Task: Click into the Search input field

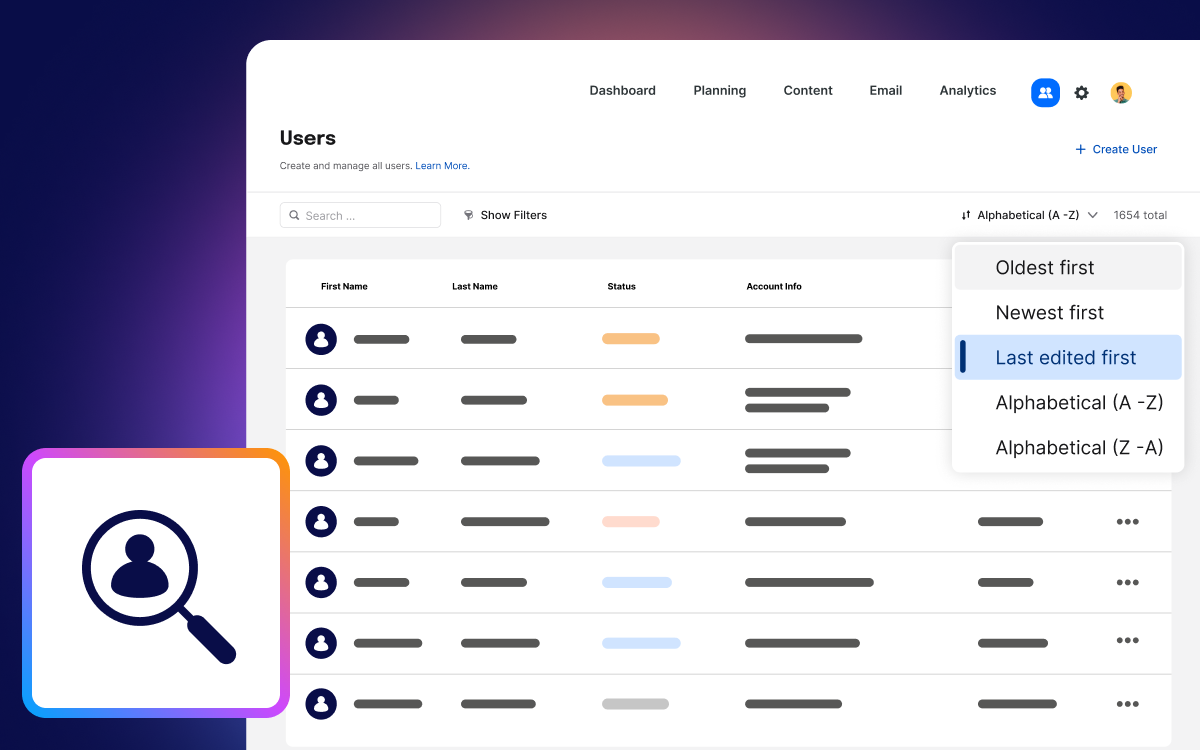Action: [x=360, y=215]
